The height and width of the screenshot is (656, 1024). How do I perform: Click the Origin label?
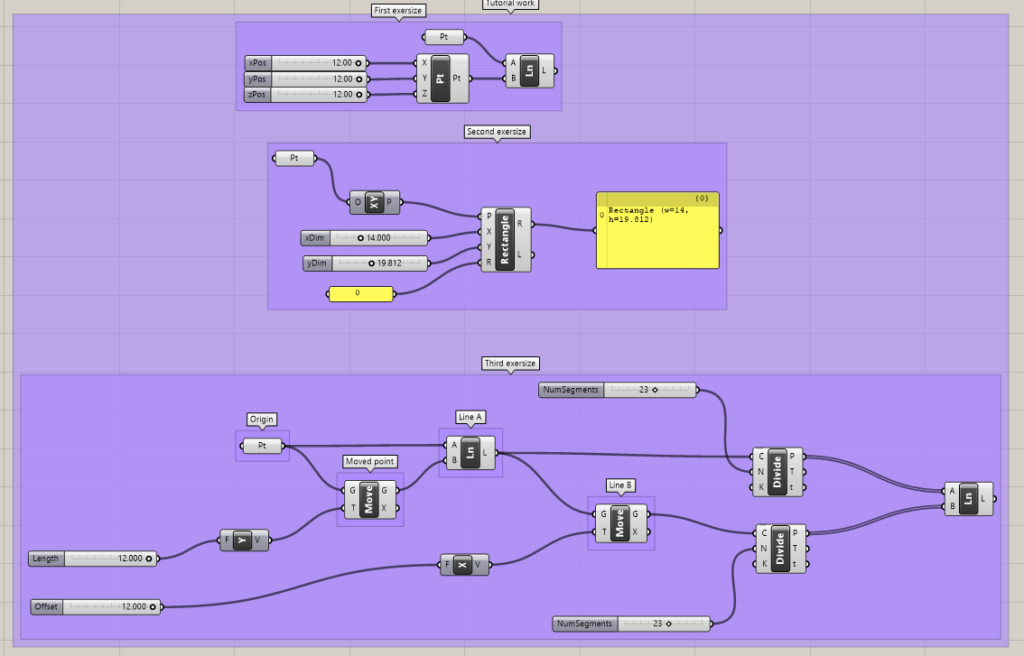[262, 419]
